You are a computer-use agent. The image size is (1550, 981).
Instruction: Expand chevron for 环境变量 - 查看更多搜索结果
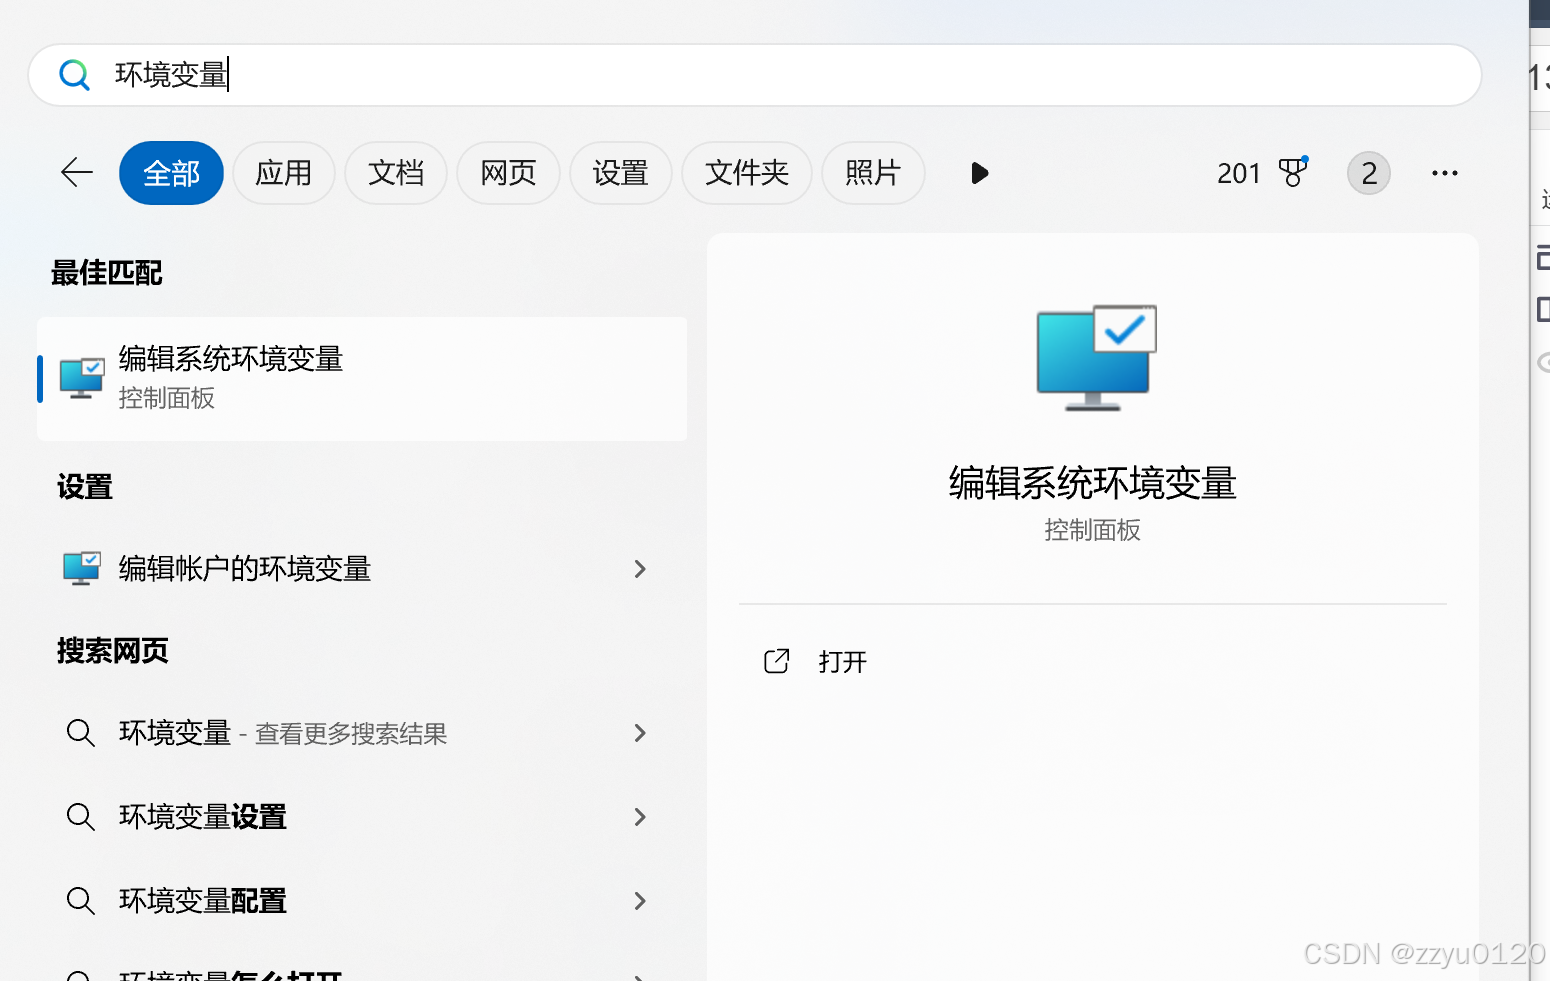[640, 733]
